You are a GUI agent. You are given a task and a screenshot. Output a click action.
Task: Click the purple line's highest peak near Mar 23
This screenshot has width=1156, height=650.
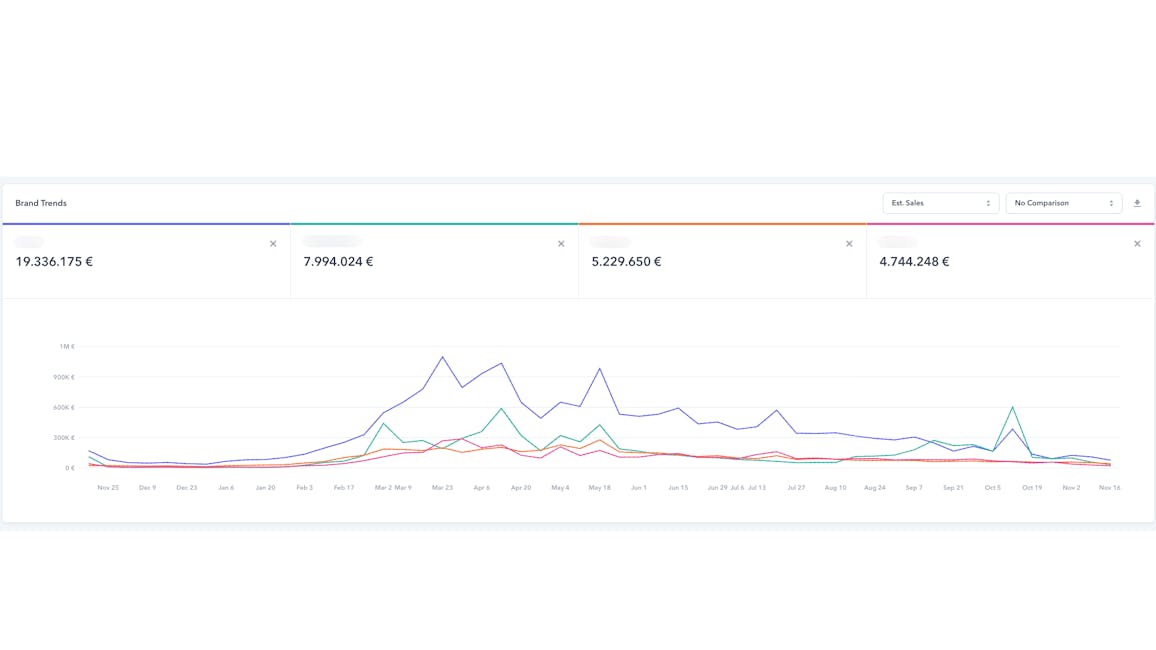click(x=442, y=357)
